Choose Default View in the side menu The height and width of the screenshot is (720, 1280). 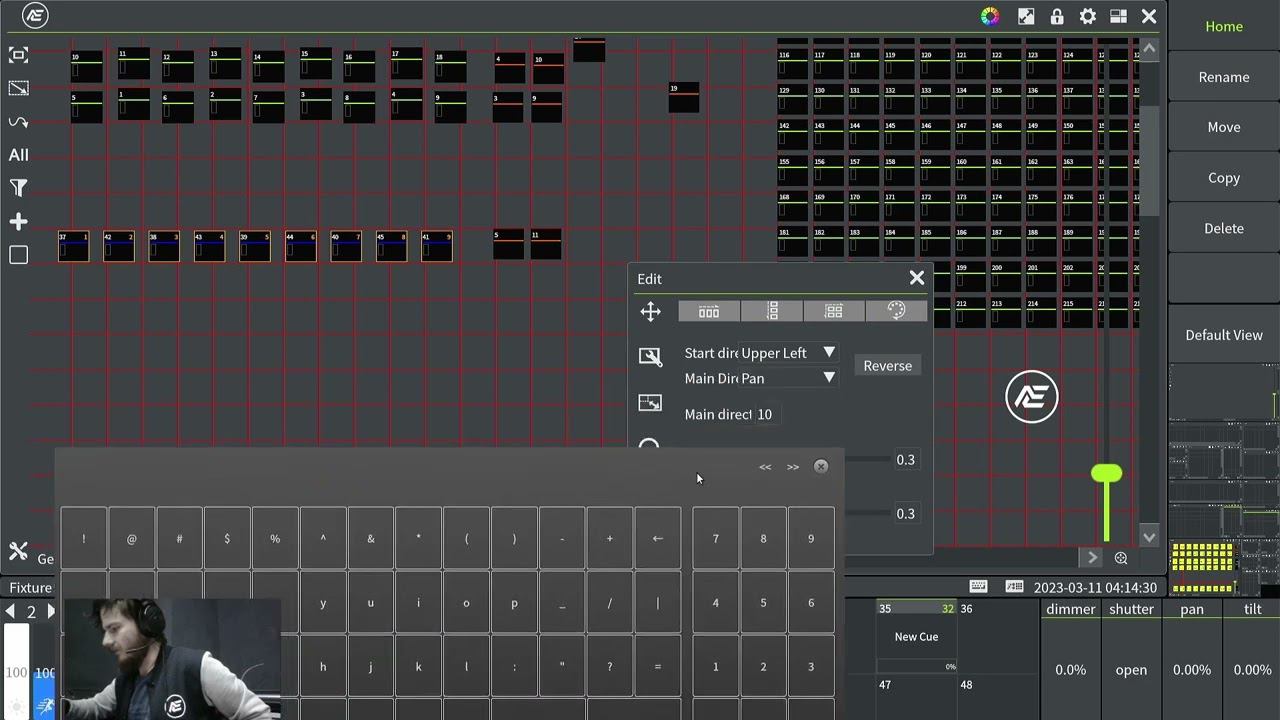[1223, 335]
